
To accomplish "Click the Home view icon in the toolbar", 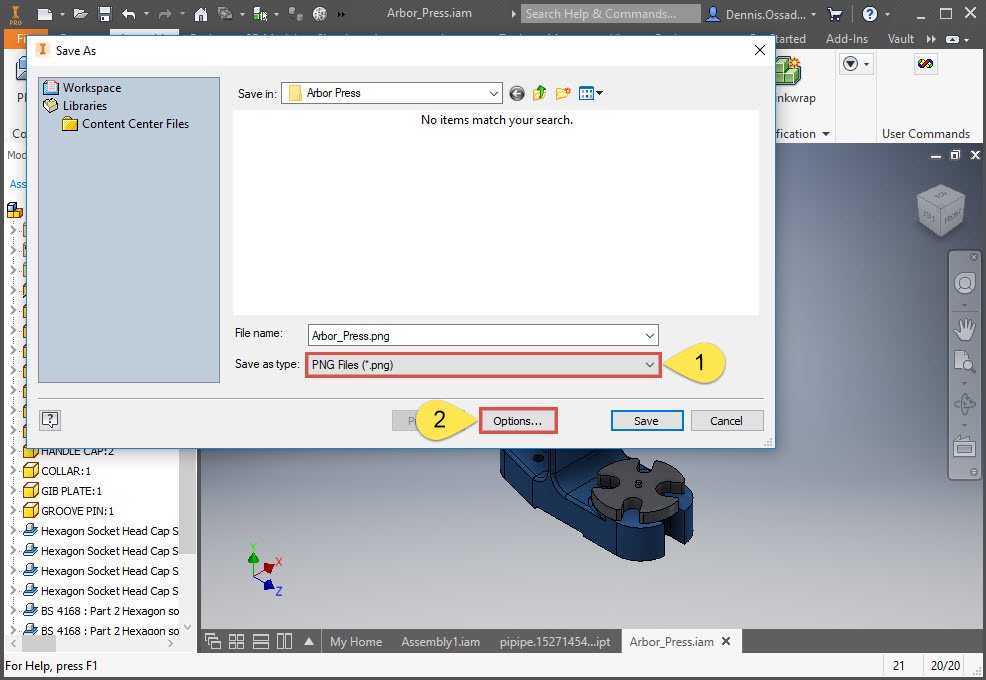I will pos(199,13).
